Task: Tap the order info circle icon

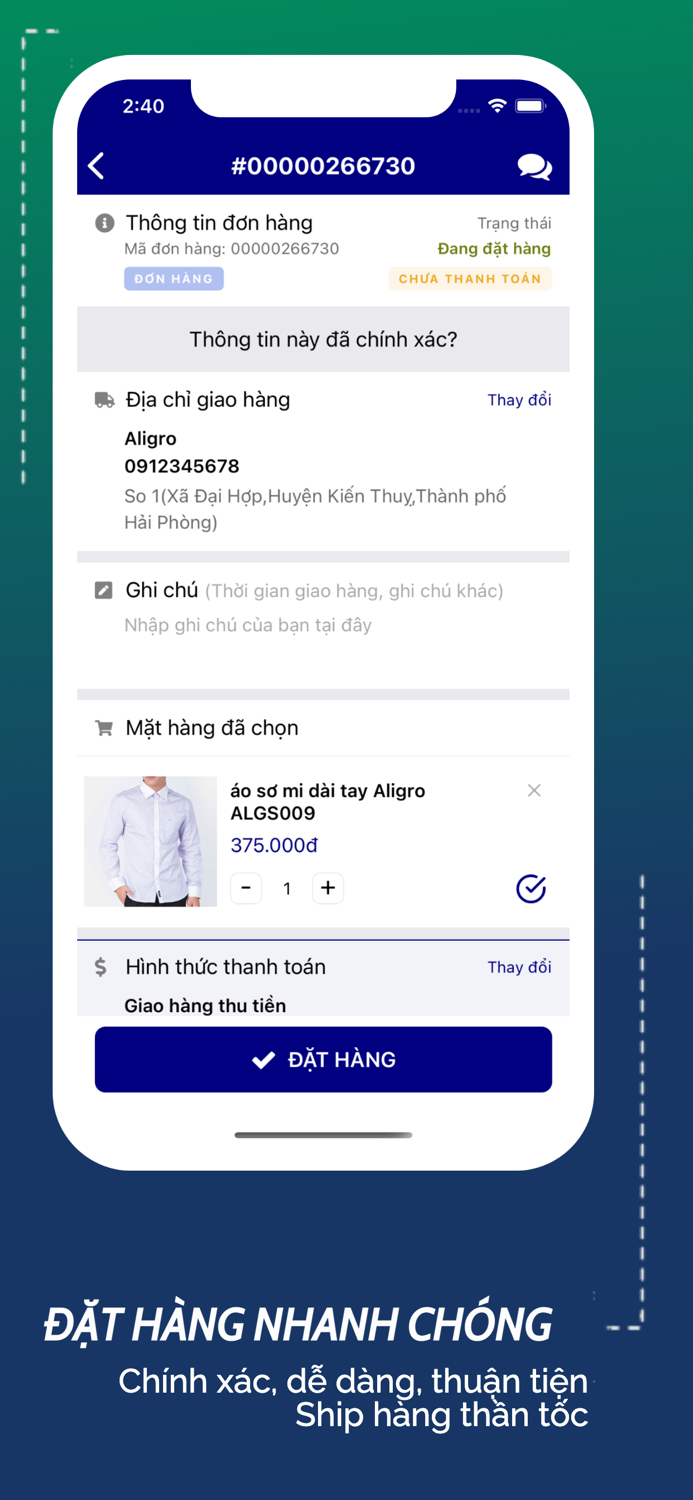Action: click(104, 223)
